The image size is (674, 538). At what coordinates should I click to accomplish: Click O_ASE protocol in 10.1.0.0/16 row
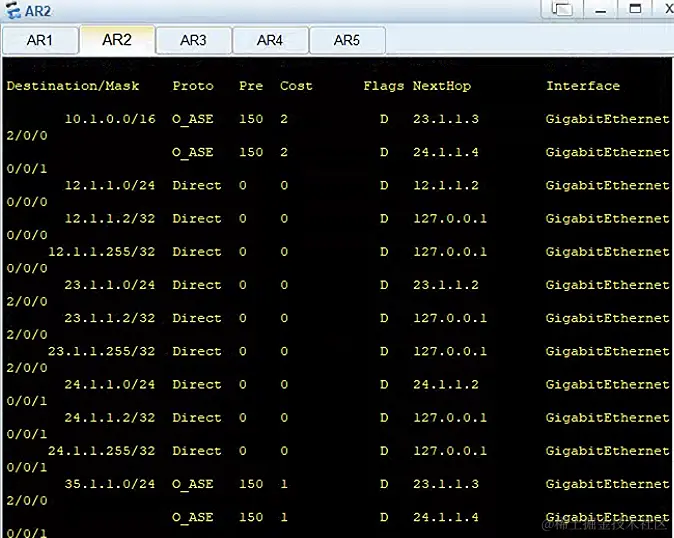click(x=193, y=119)
